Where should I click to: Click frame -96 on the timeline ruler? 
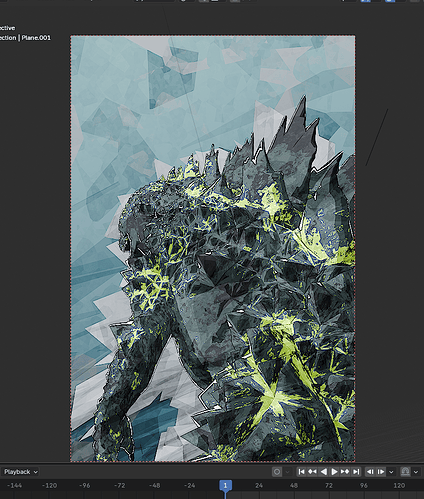pyautogui.click(x=85, y=485)
